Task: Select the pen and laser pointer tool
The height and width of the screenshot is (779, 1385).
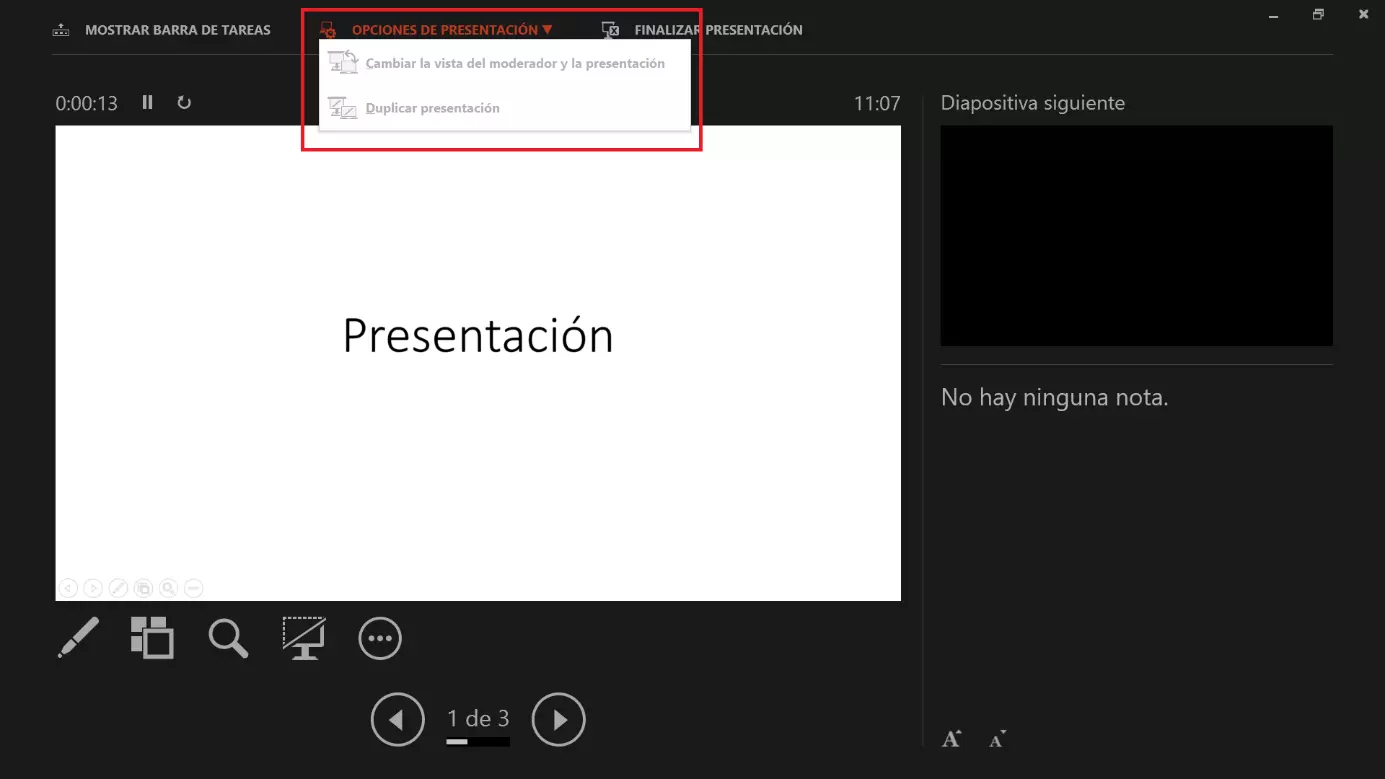Action: pyautogui.click(x=79, y=638)
